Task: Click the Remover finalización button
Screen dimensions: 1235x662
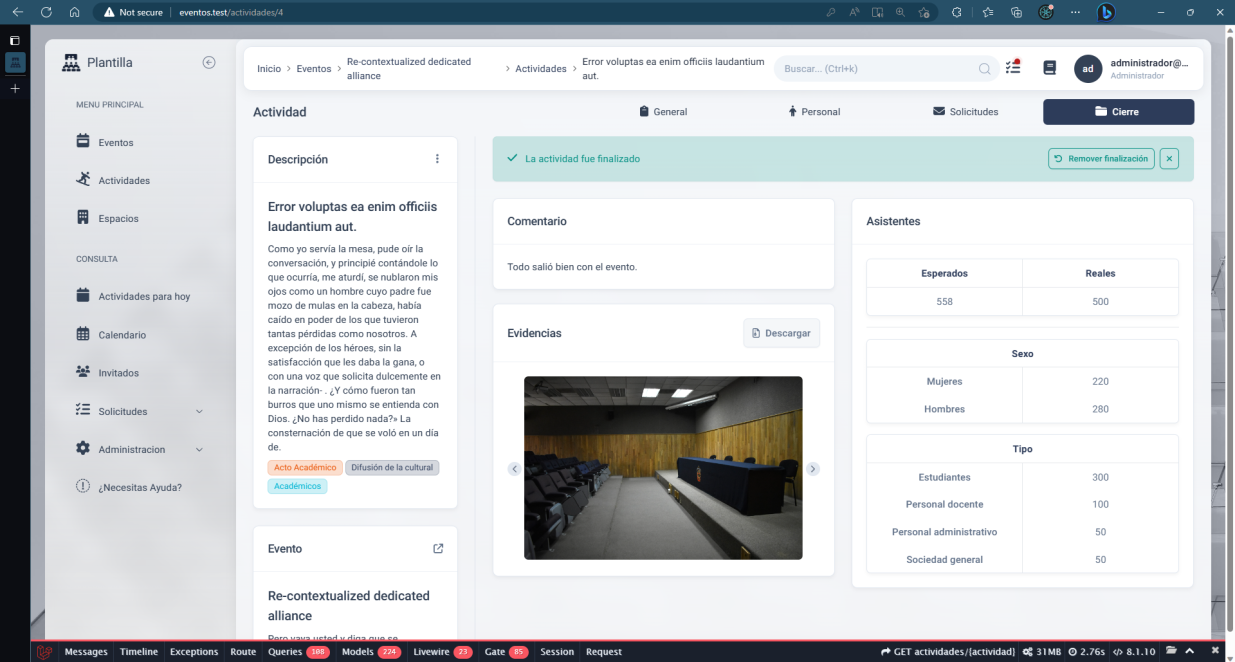Action: 1101,159
